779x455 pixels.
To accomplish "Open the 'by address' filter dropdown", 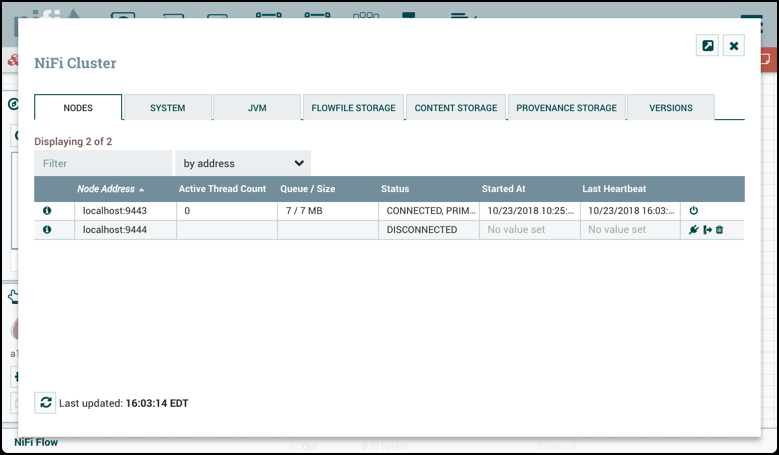I will click(243, 163).
